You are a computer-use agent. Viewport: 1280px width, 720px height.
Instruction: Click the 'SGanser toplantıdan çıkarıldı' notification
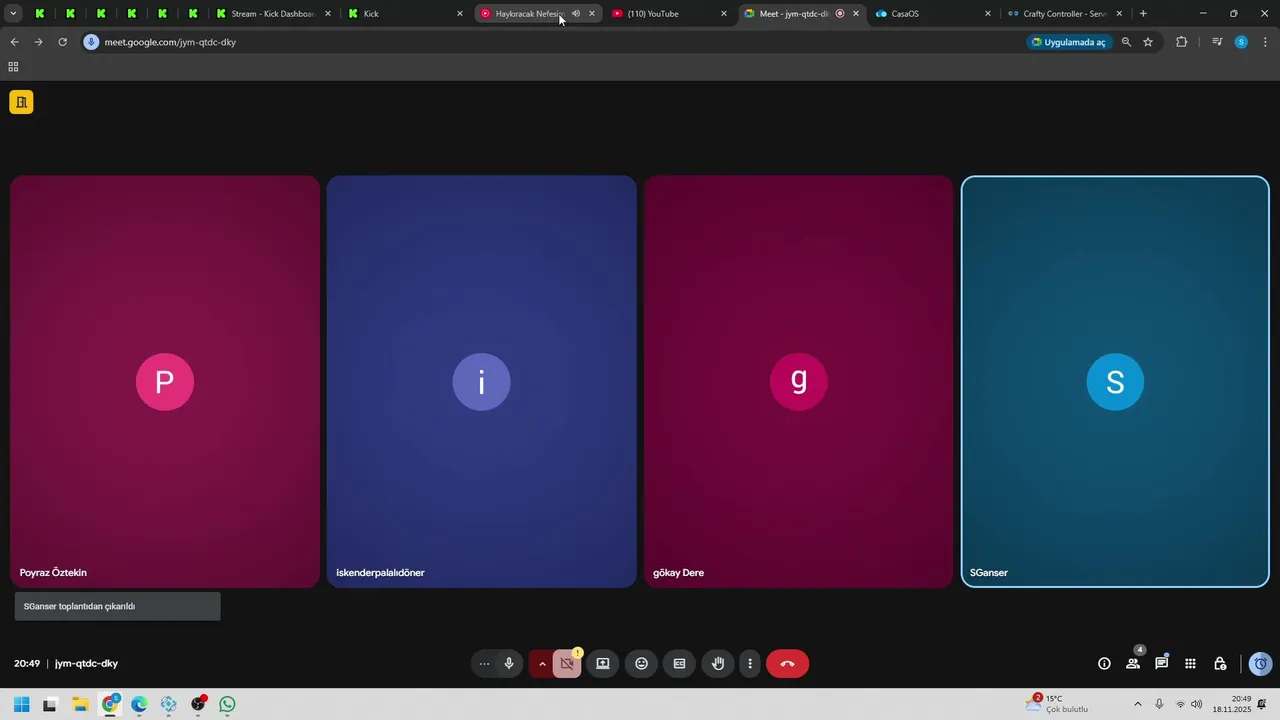click(117, 606)
